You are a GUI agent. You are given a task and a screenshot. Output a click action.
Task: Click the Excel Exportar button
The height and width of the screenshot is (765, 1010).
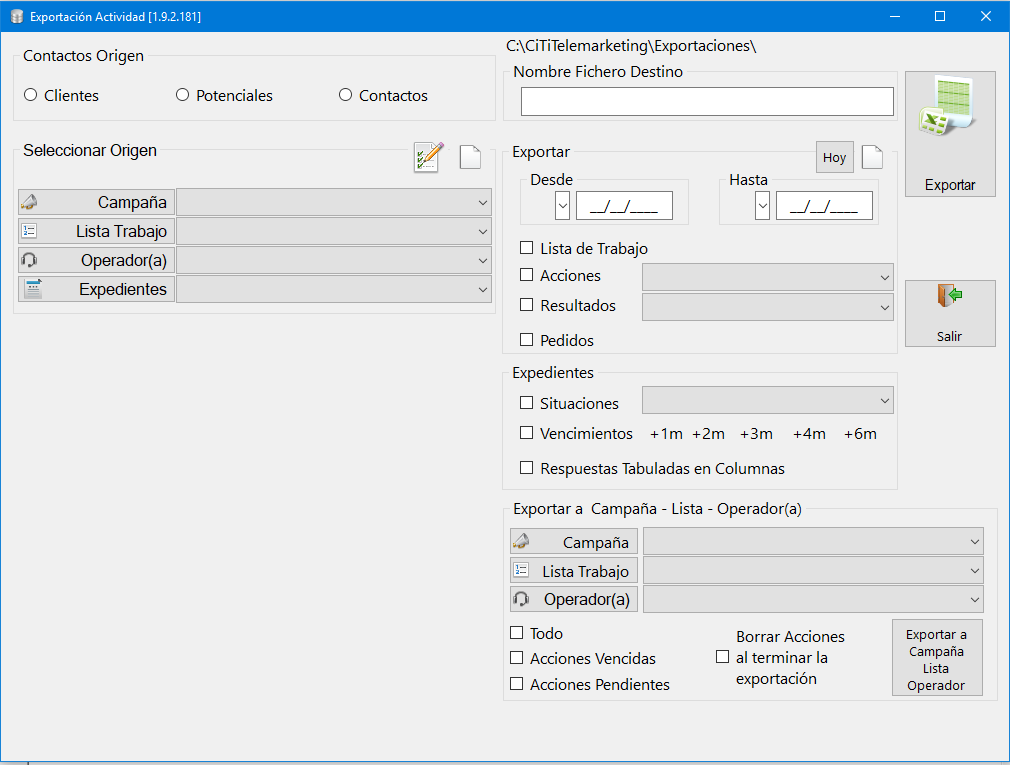pyautogui.click(x=950, y=134)
